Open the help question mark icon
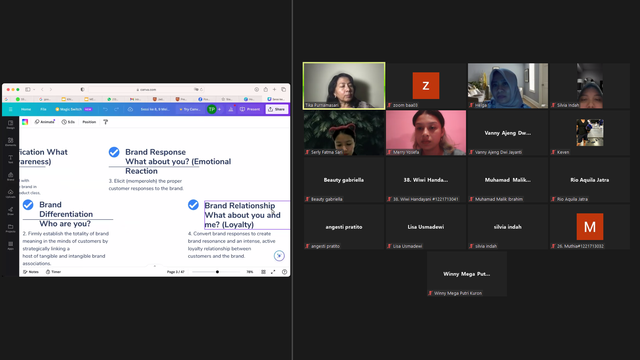This screenshot has width=640, height=360. point(284,272)
